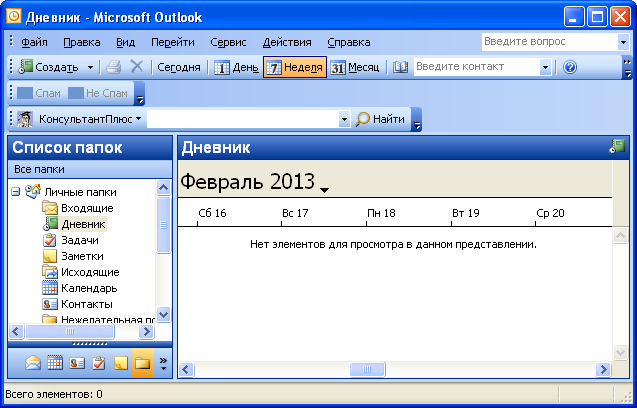This screenshot has height=408, width=637.
Task: Open the Действия menu
Action: click(287, 42)
